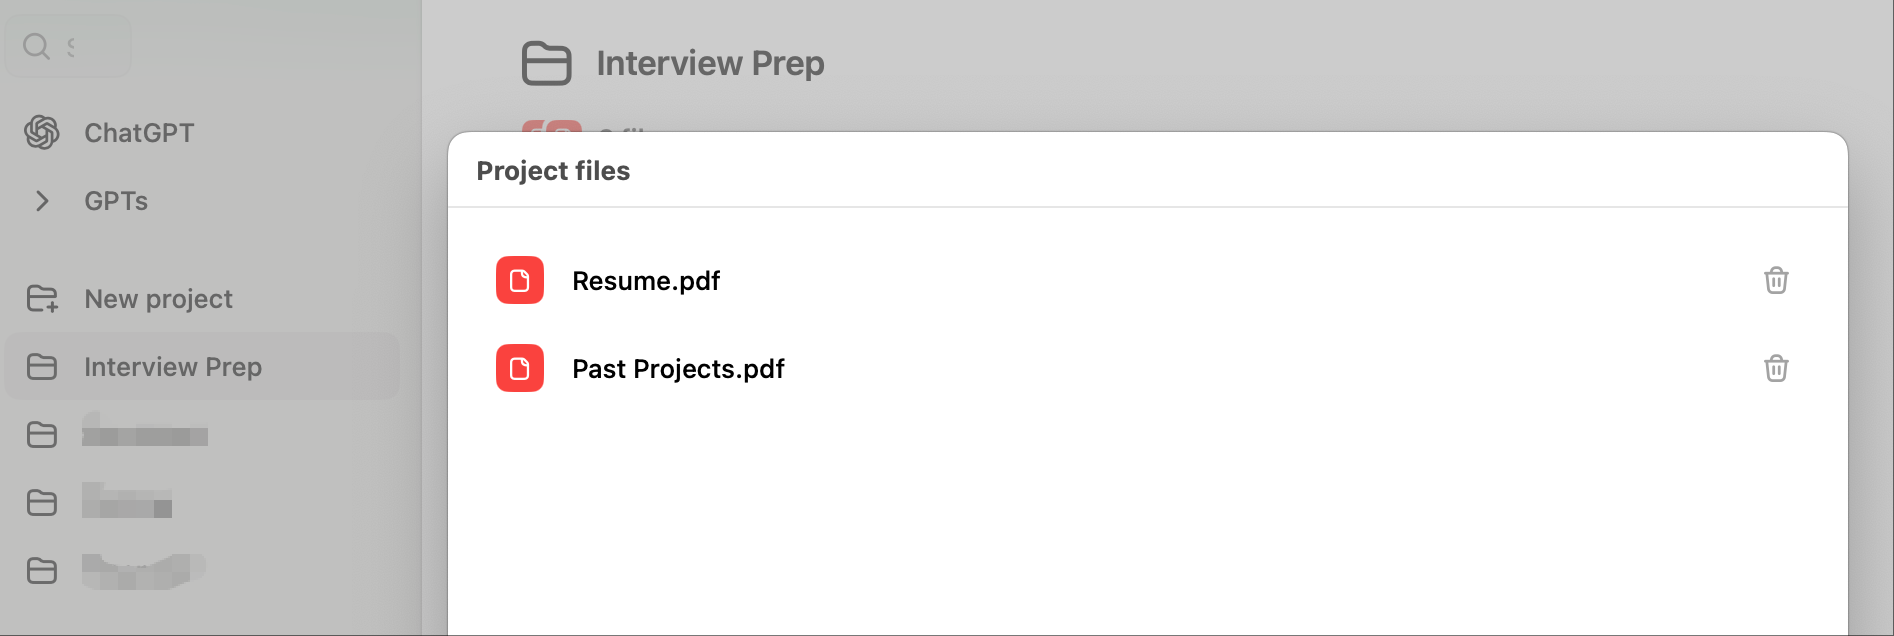Open the first blurred project below Interview Prep

pos(145,434)
